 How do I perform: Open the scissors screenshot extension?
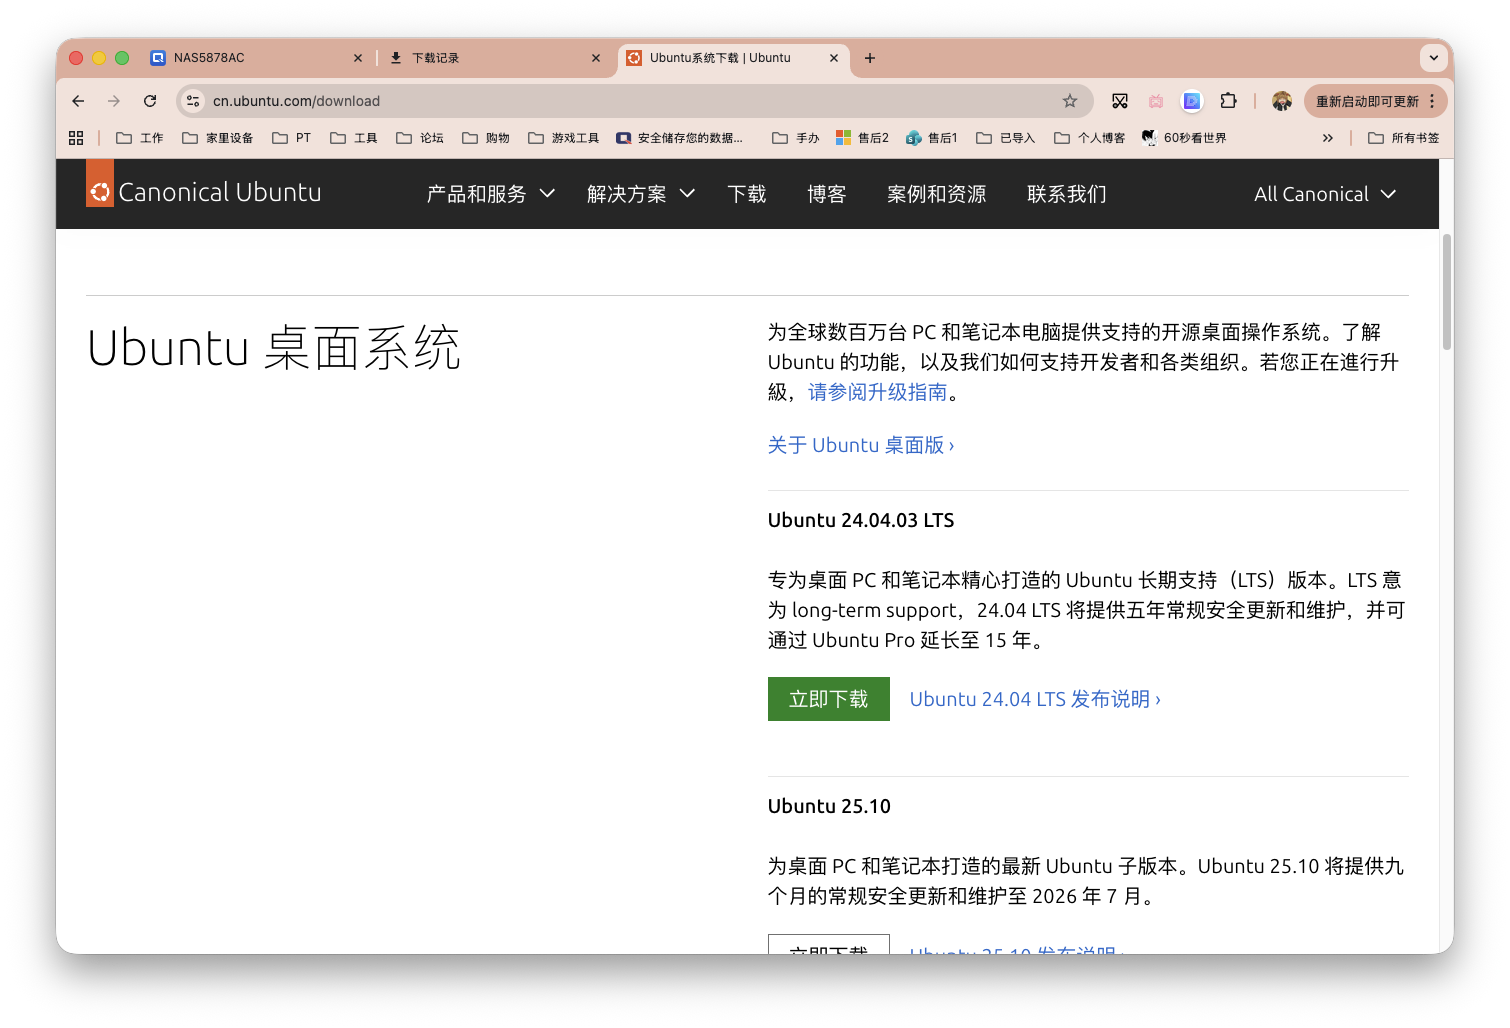tap(1119, 100)
